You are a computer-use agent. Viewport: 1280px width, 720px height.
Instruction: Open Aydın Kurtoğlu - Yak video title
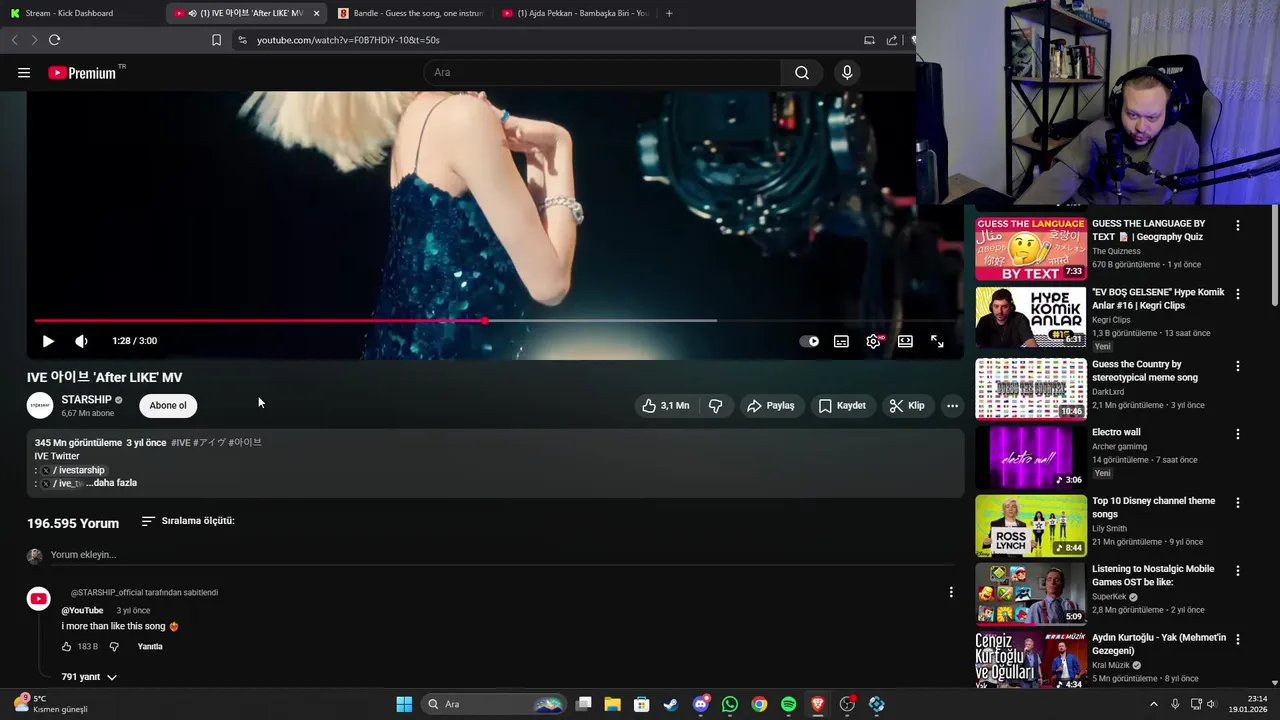tap(1158, 644)
